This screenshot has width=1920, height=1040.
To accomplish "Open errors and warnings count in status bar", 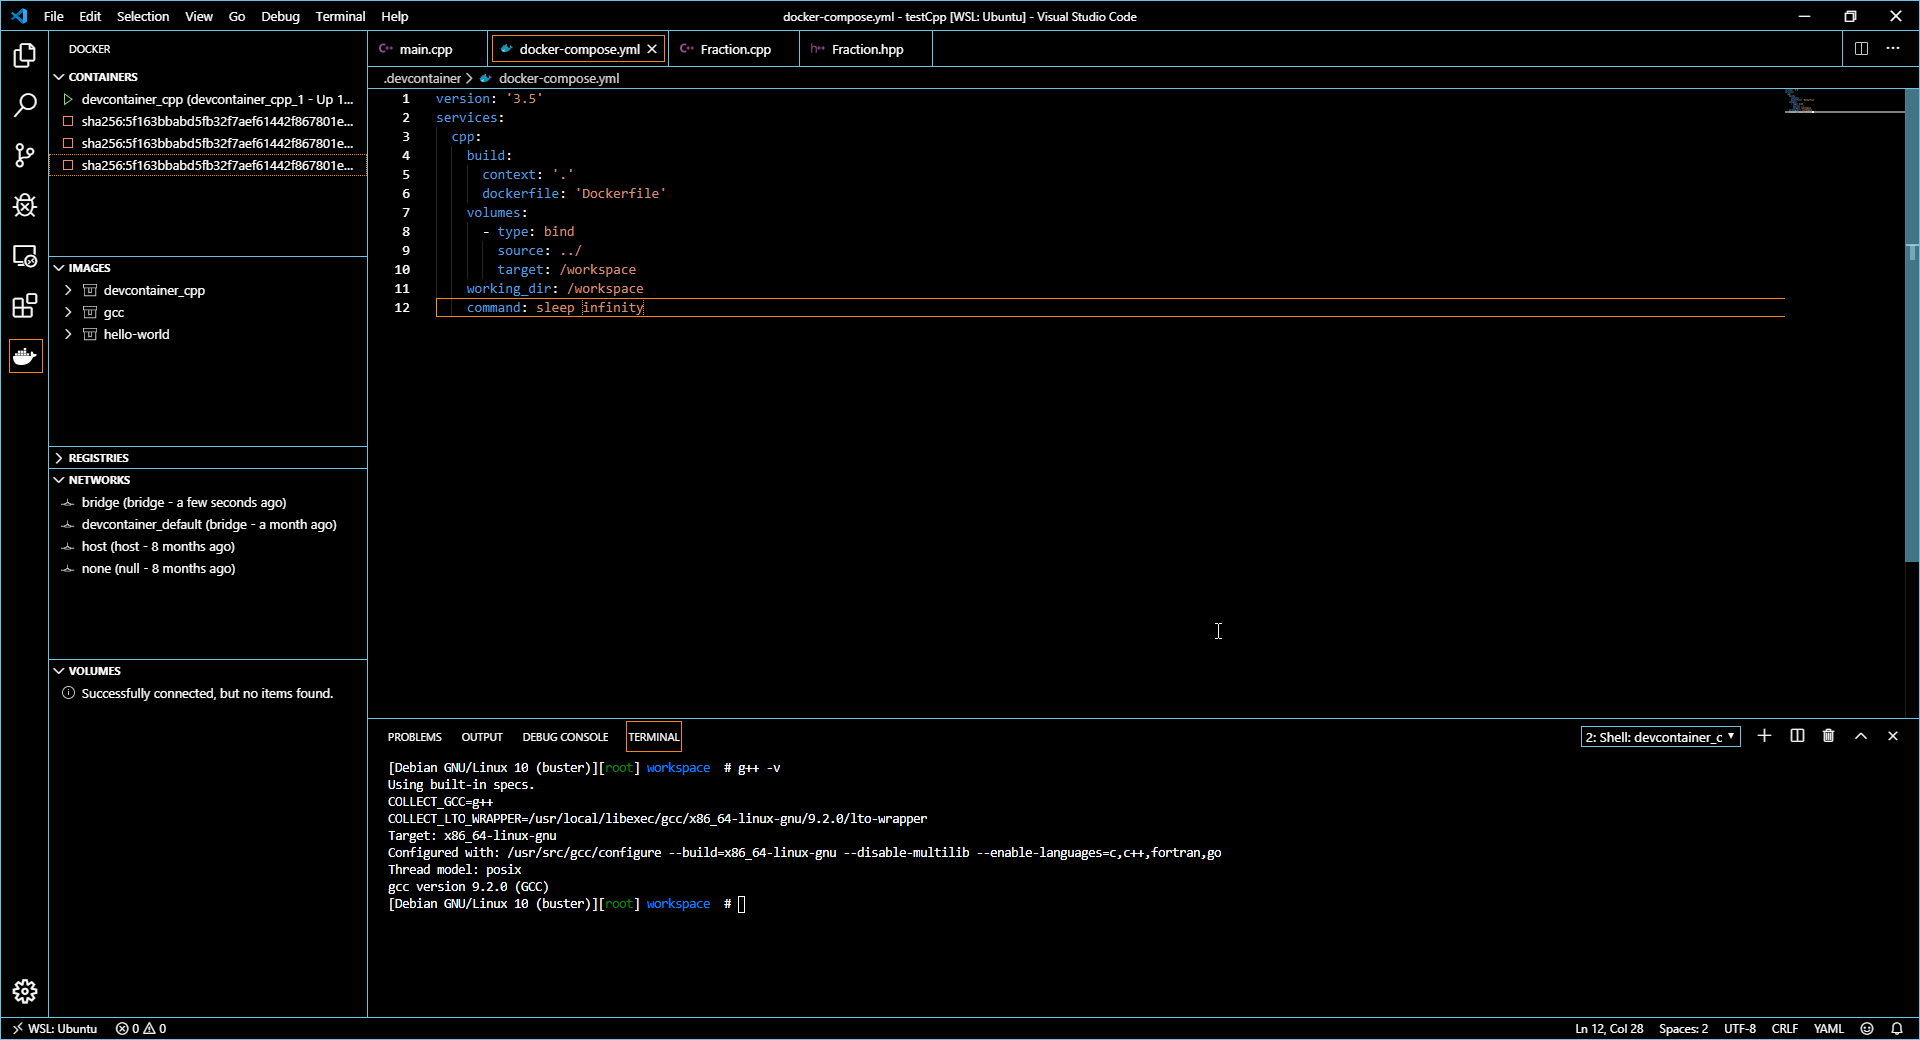I will click(141, 1028).
